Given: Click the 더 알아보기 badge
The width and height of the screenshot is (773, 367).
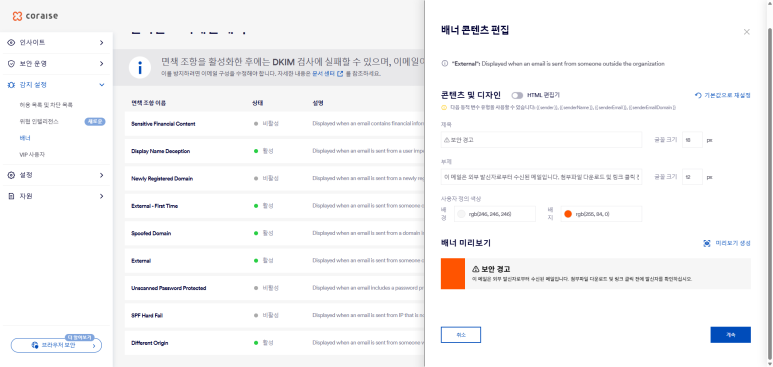Looking at the screenshot, I should click(x=79, y=337).
